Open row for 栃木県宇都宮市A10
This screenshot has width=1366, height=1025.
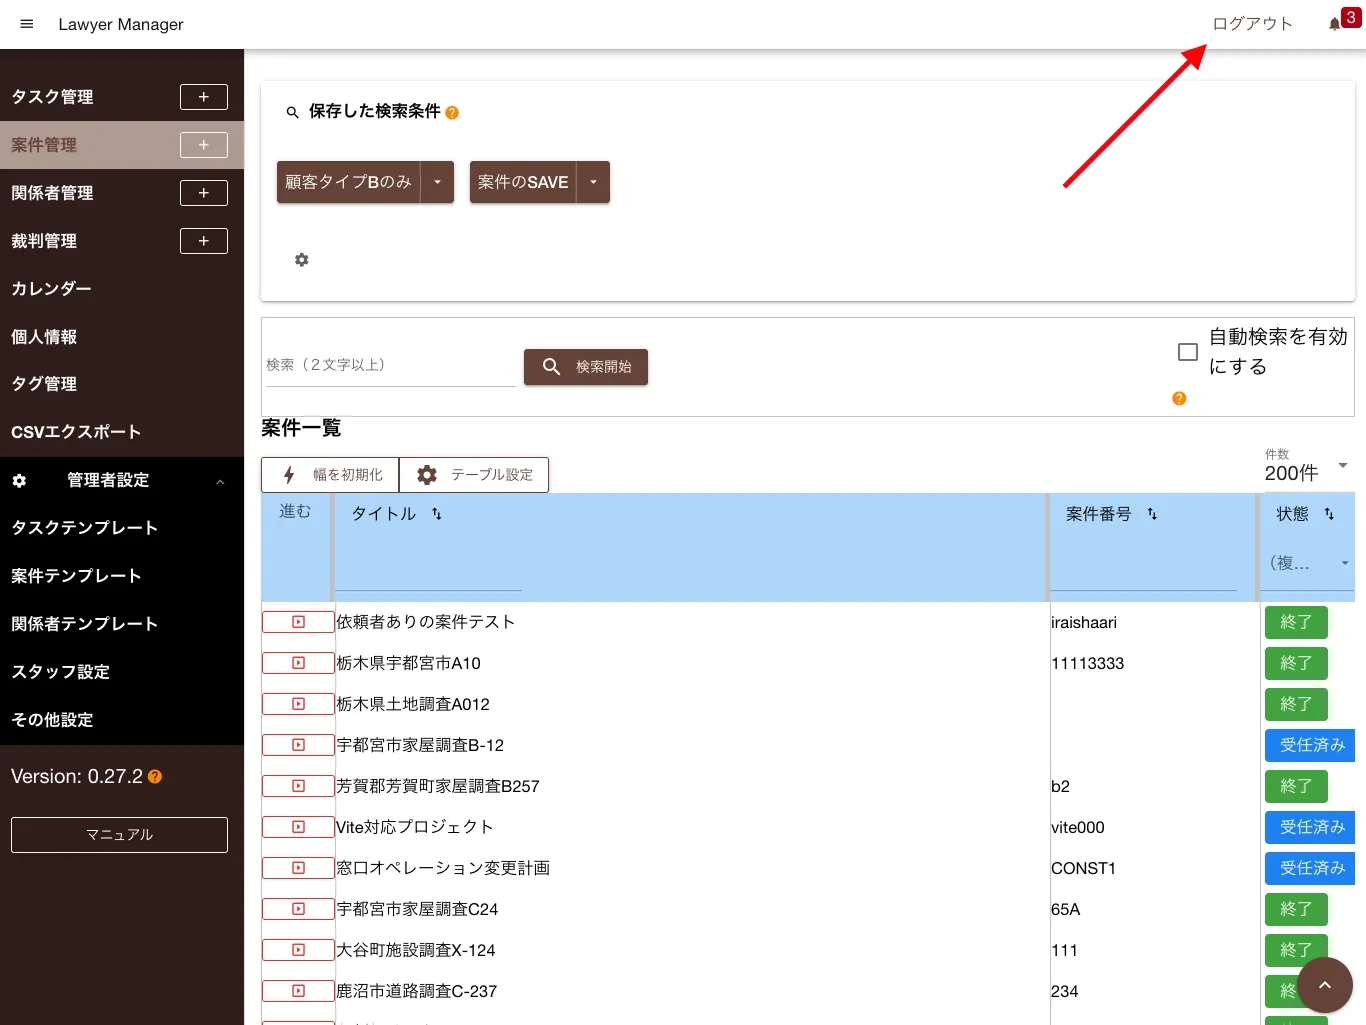pos(298,663)
